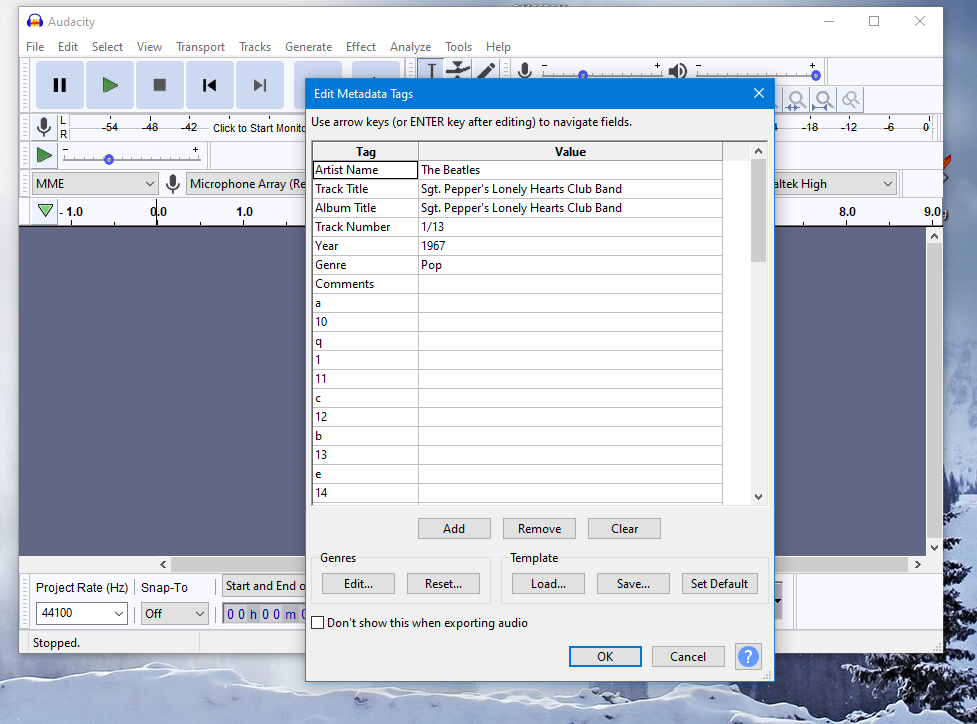The image size is (977, 724).
Task: Adjust the playback volume slider
Action: point(815,72)
